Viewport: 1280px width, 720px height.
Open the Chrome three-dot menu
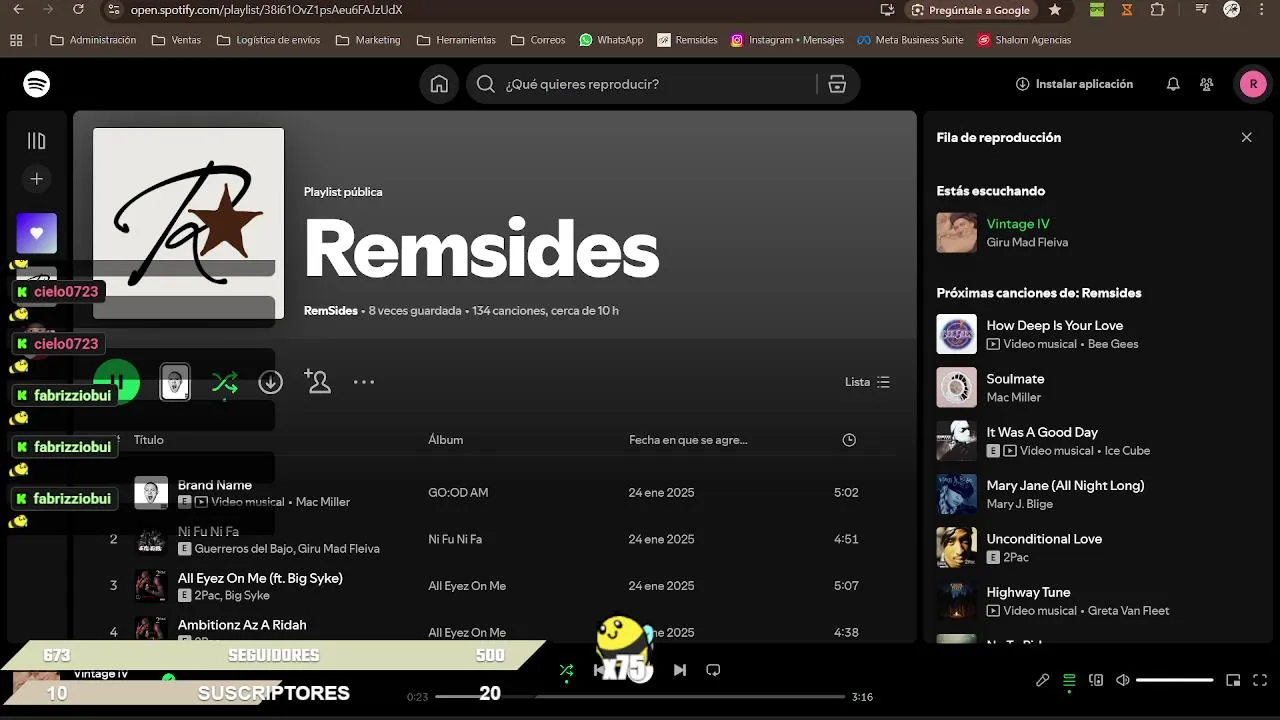click(1262, 10)
